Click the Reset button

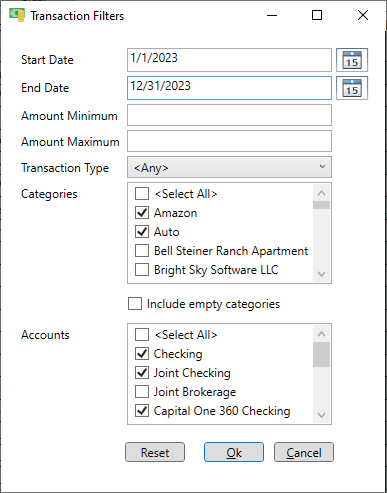click(155, 452)
